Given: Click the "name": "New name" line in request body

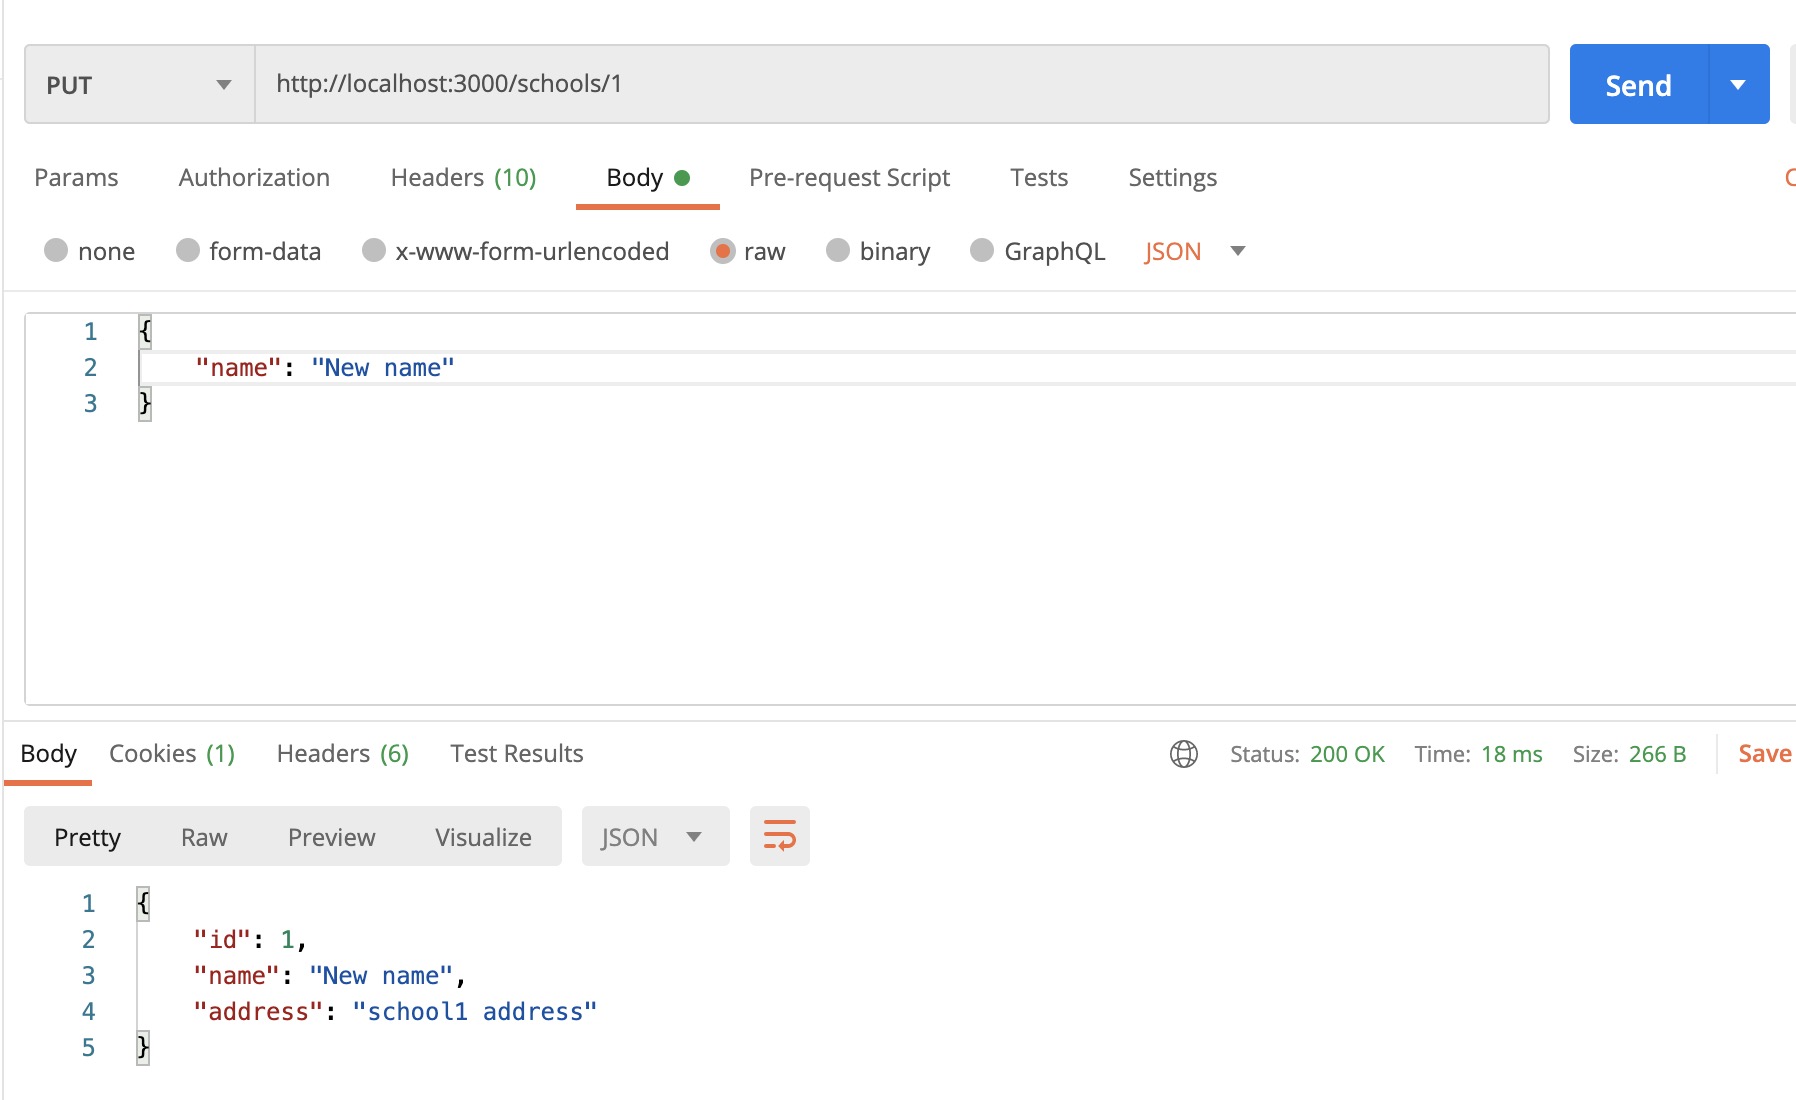Looking at the screenshot, I should [325, 367].
